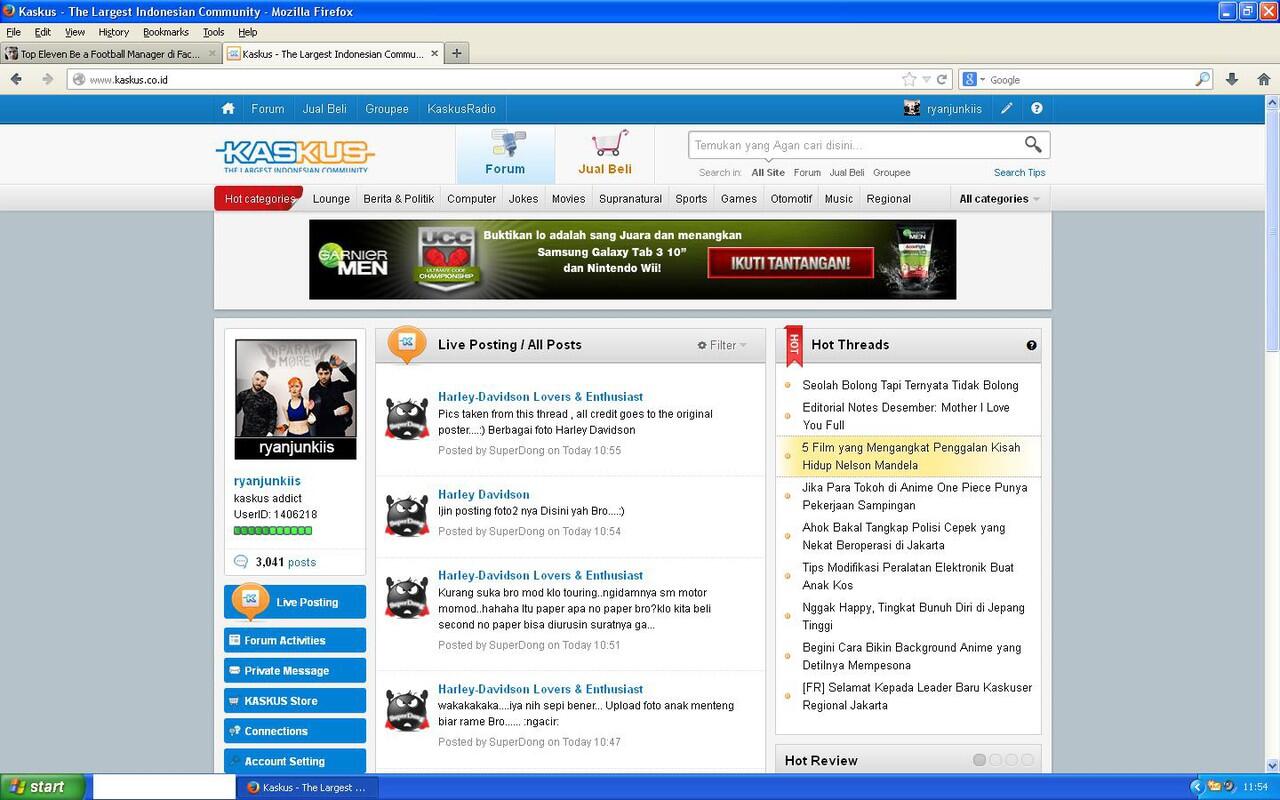
Task: Bookmark this page with the star icon
Action: tap(909, 79)
